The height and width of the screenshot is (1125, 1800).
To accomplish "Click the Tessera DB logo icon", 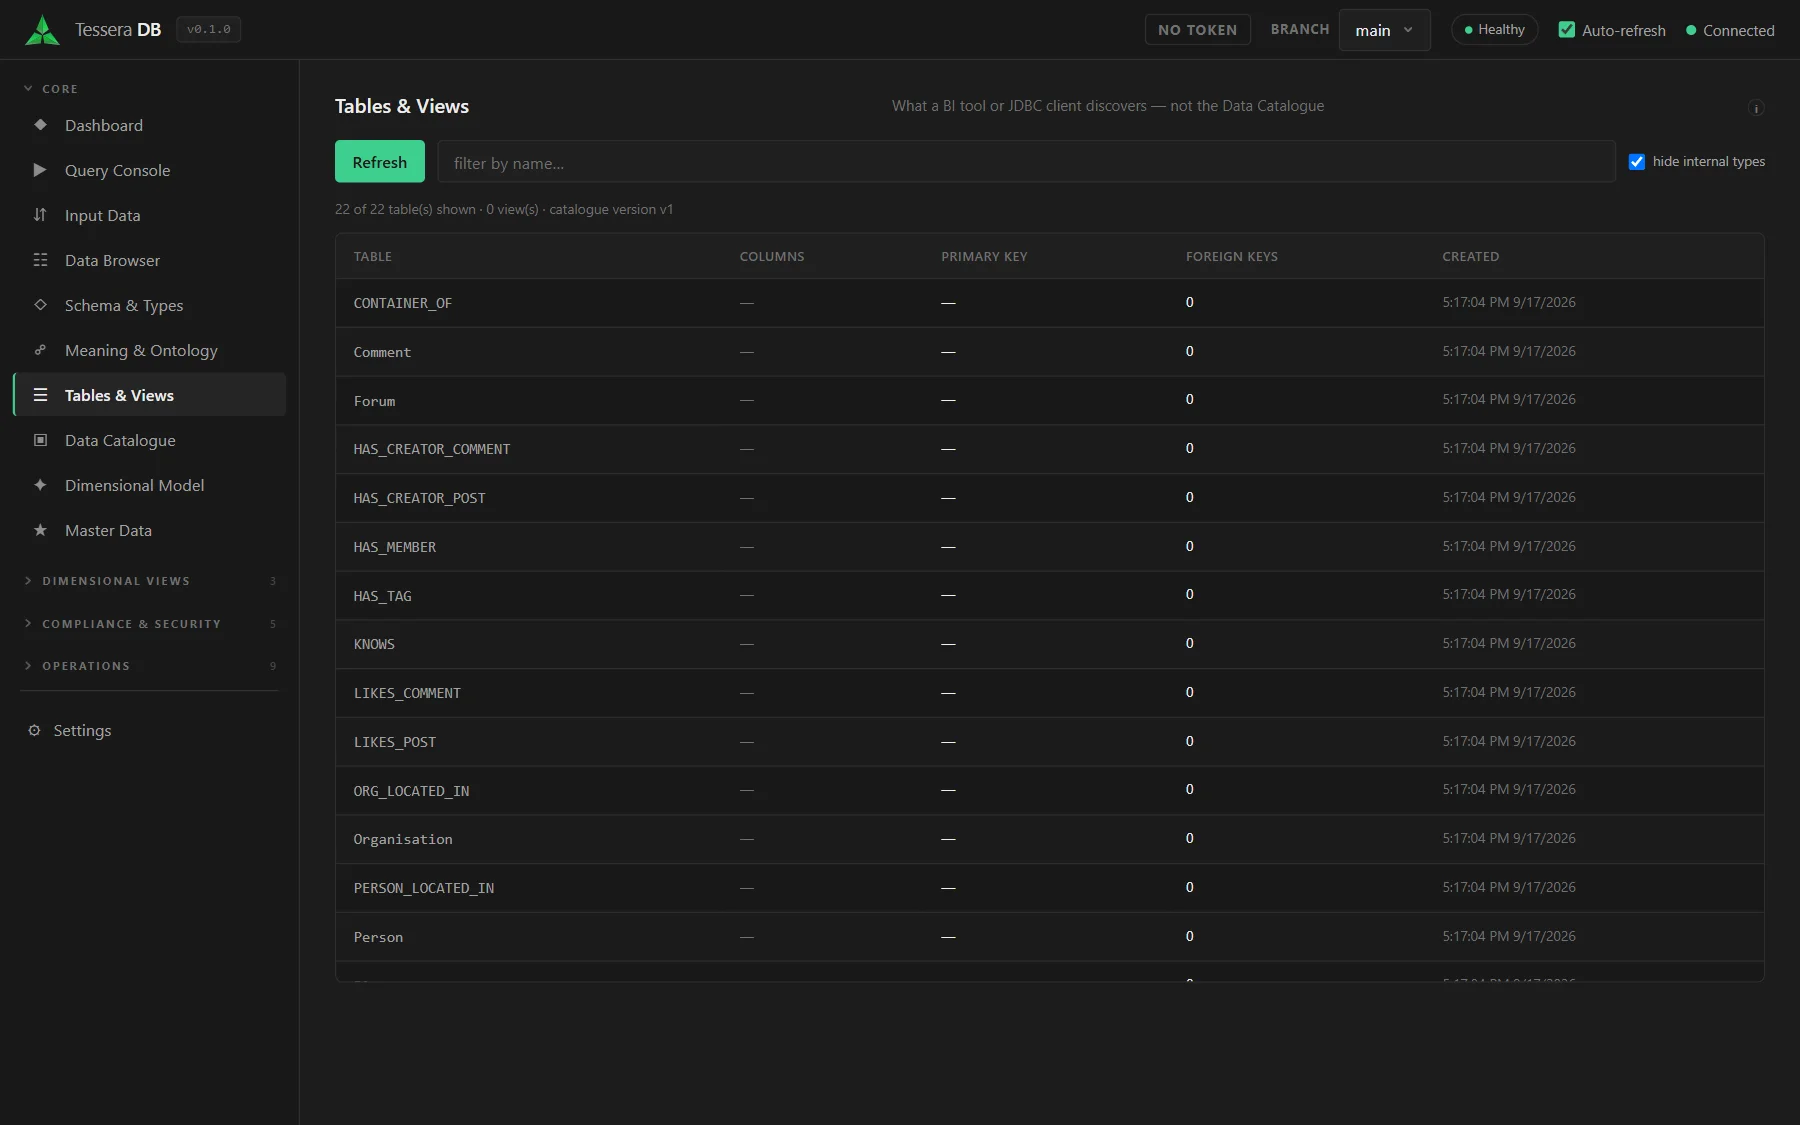I will pos(42,30).
